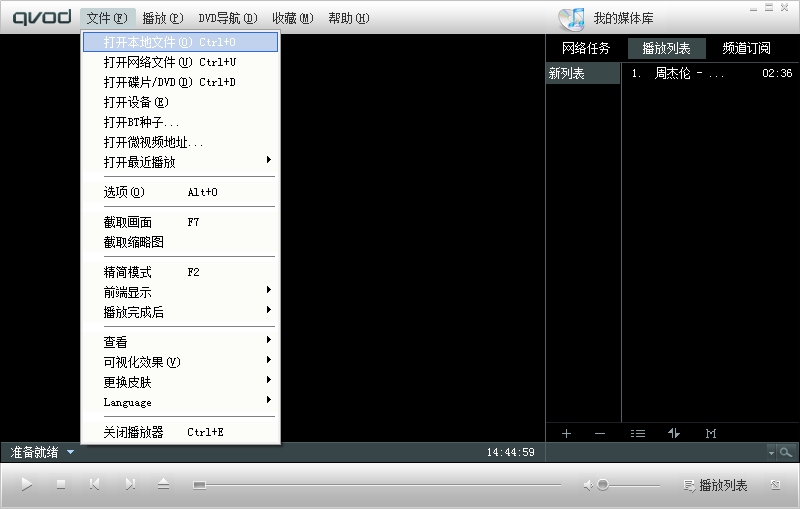Viewport: 800px width, 509px height.
Task: Click the playback seek bar handle
Action: point(199,485)
